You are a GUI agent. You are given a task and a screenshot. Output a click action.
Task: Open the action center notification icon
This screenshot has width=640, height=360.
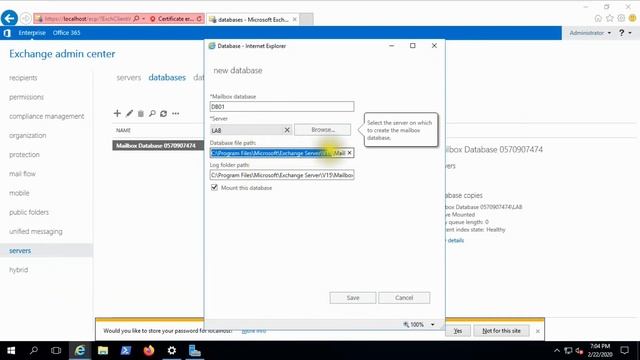(x=624, y=351)
